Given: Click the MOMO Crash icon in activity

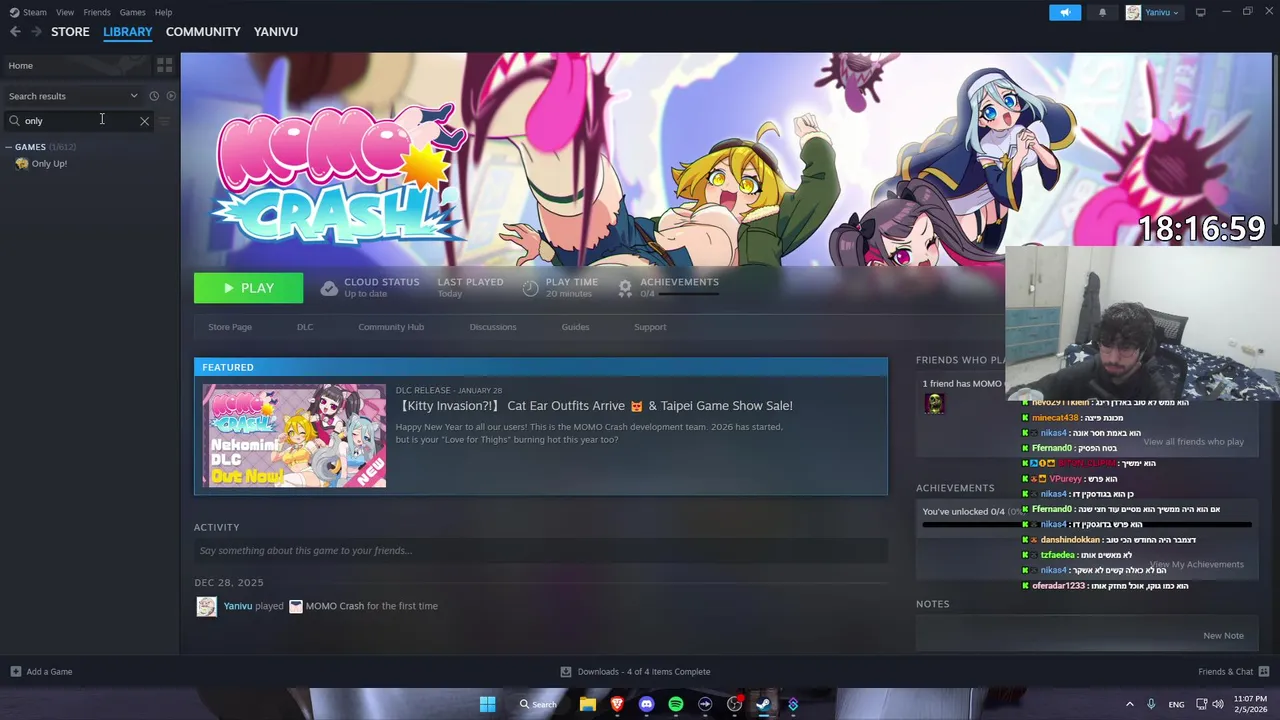Looking at the screenshot, I should (x=296, y=606).
